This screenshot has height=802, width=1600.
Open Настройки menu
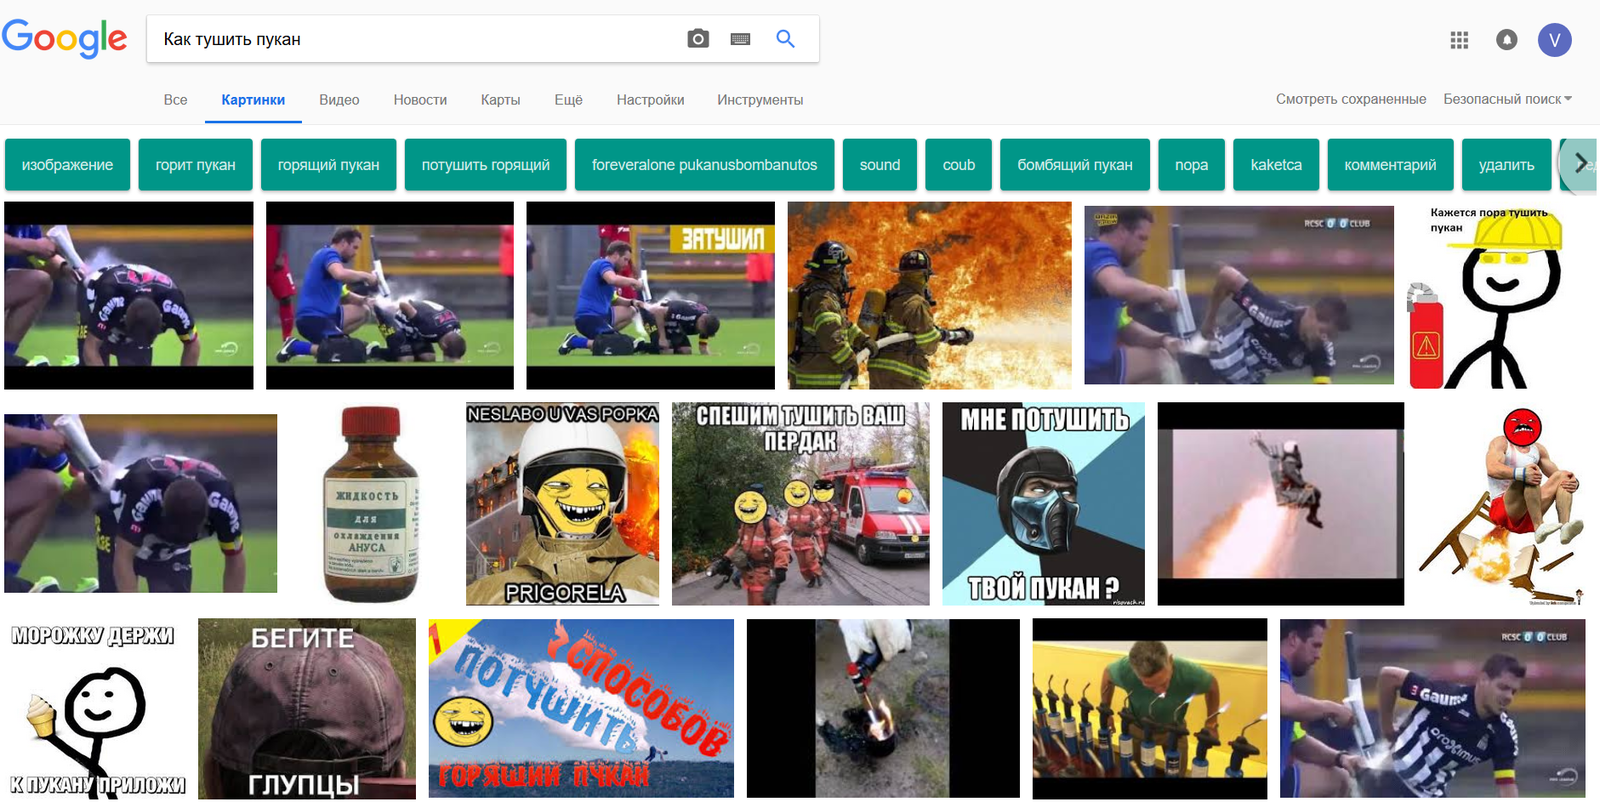(x=650, y=100)
